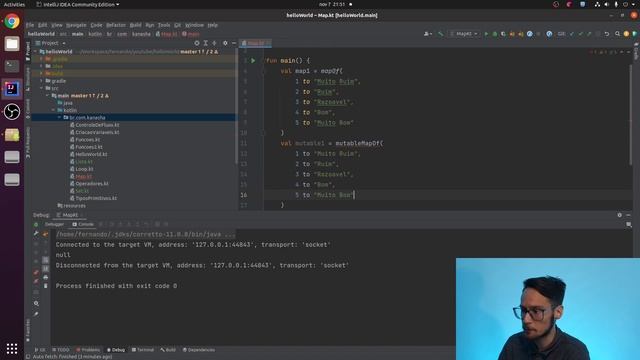Click the Rollback undo arrow in toolbar

[607, 34]
